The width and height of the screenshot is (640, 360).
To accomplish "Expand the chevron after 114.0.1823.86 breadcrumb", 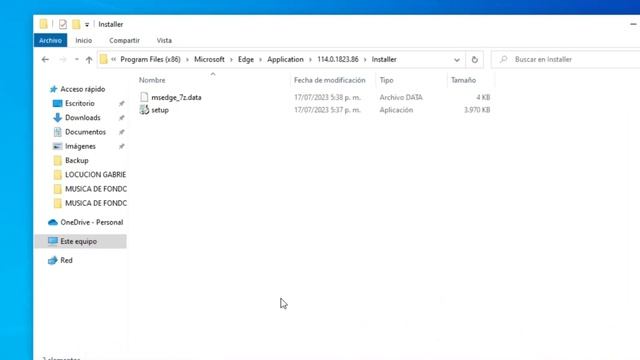I will click(x=365, y=60).
